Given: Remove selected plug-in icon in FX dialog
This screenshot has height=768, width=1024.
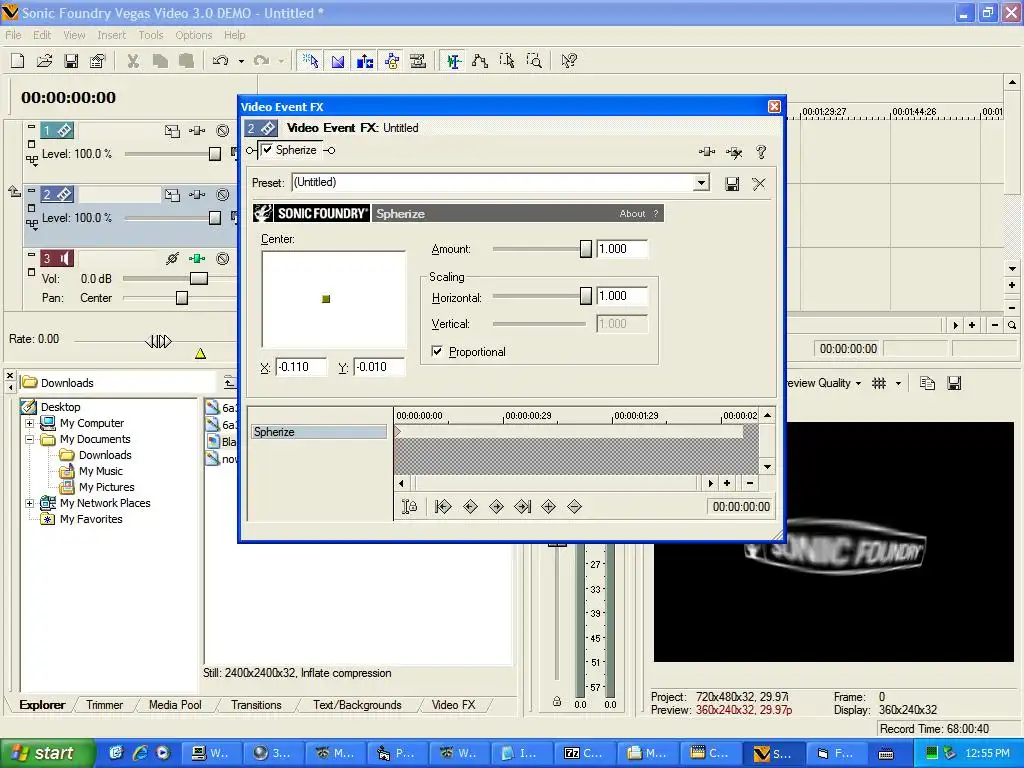Looking at the screenshot, I should click(x=734, y=152).
